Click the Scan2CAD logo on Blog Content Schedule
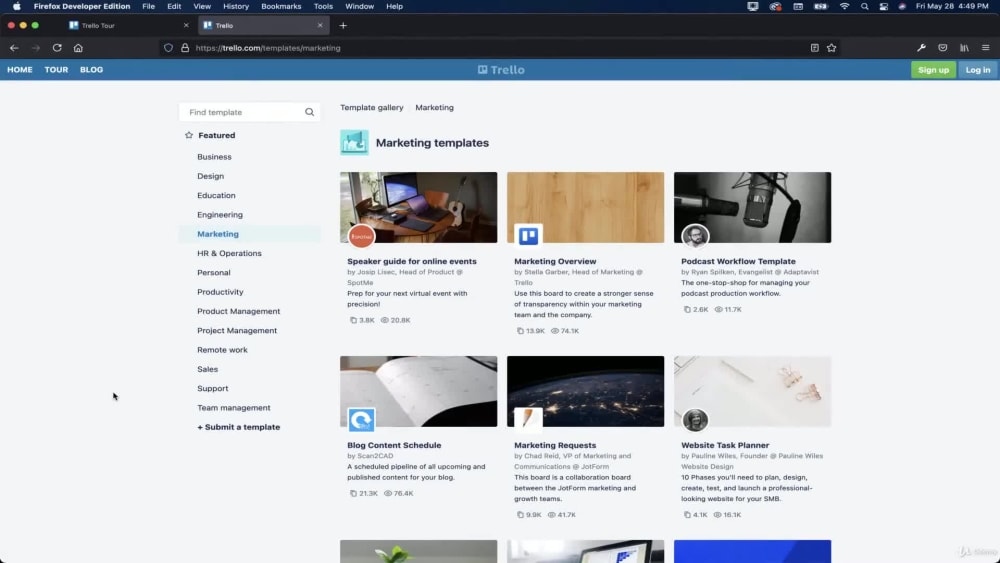Image resolution: width=1000 pixels, height=563 pixels. point(361,420)
